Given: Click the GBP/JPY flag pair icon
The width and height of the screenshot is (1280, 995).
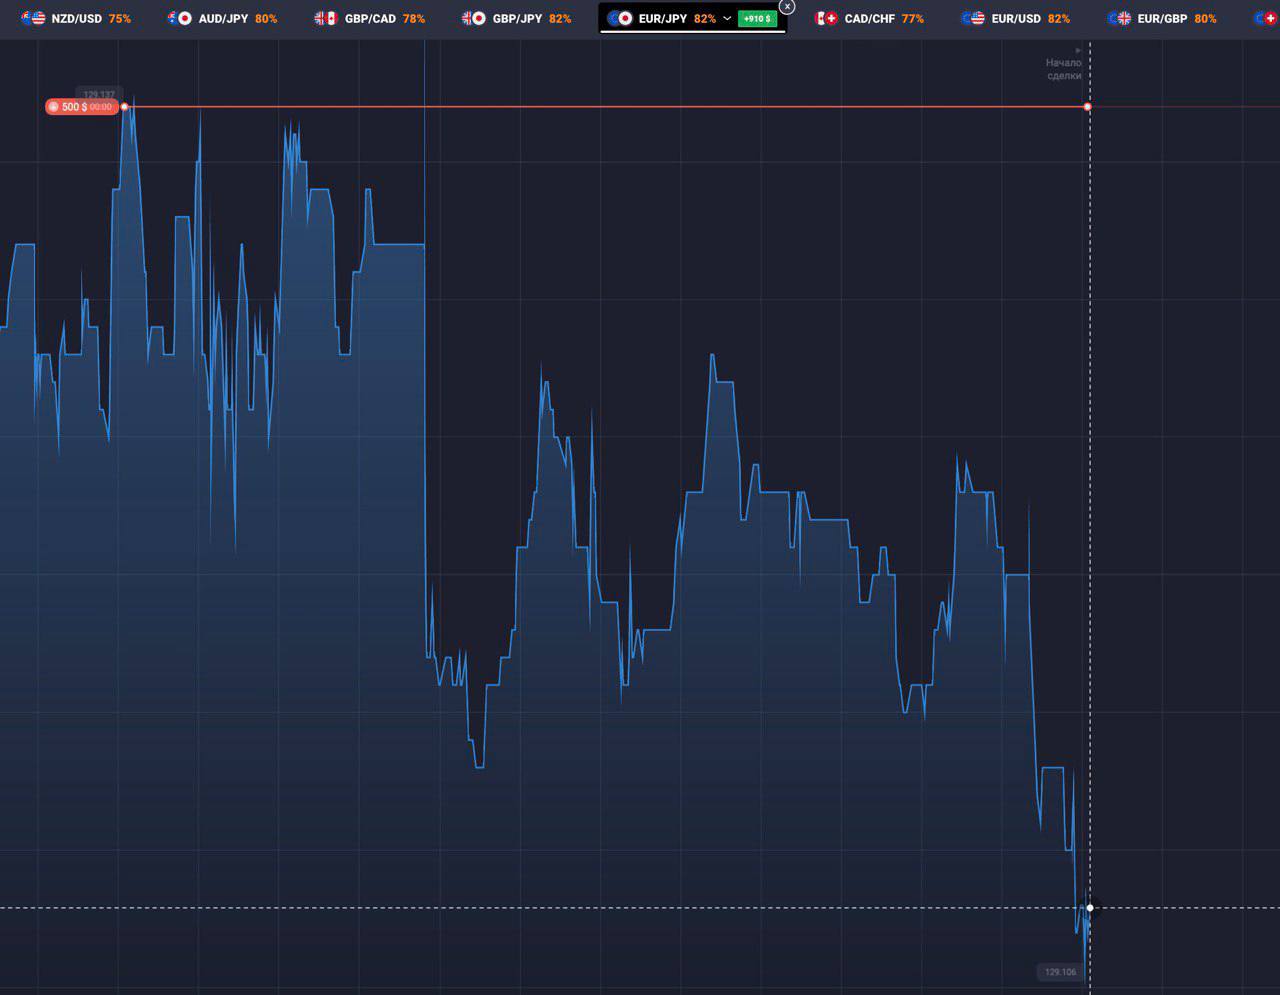Looking at the screenshot, I should tap(474, 19).
